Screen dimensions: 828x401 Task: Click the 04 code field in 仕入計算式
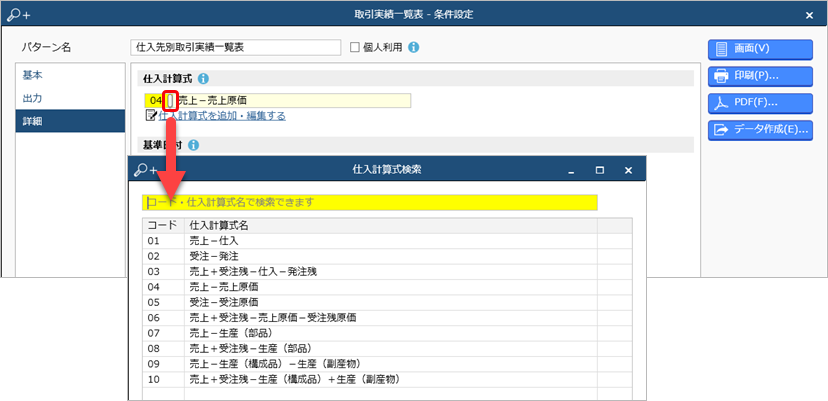(155, 100)
